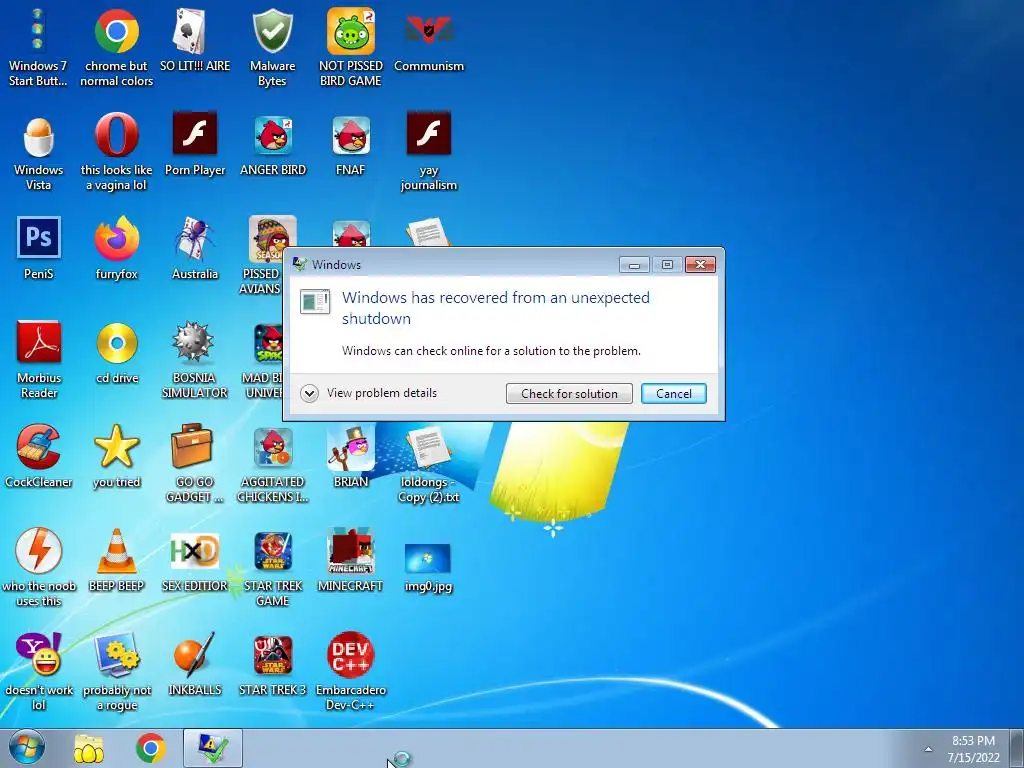
Task: Click the Show desktop strip at taskbar end
Action: pos(1017,748)
